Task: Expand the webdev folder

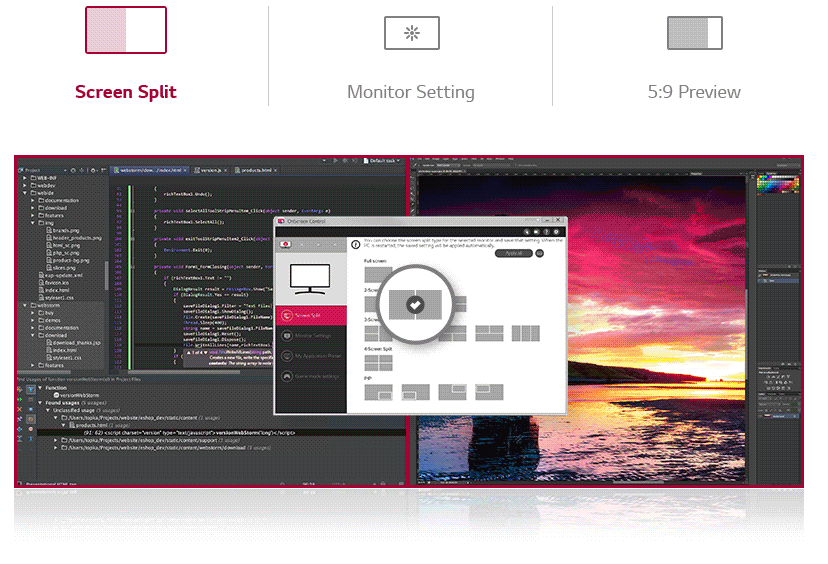Action: (x=24, y=185)
